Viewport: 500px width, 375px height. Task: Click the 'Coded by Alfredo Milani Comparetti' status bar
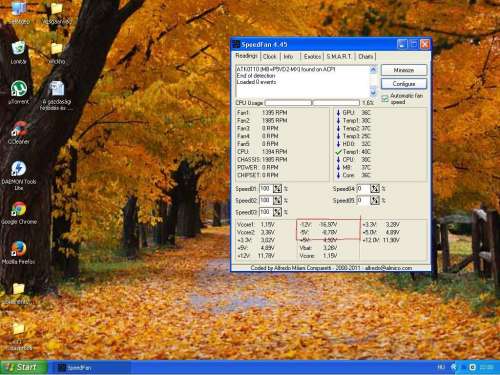(x=331, y=268)
